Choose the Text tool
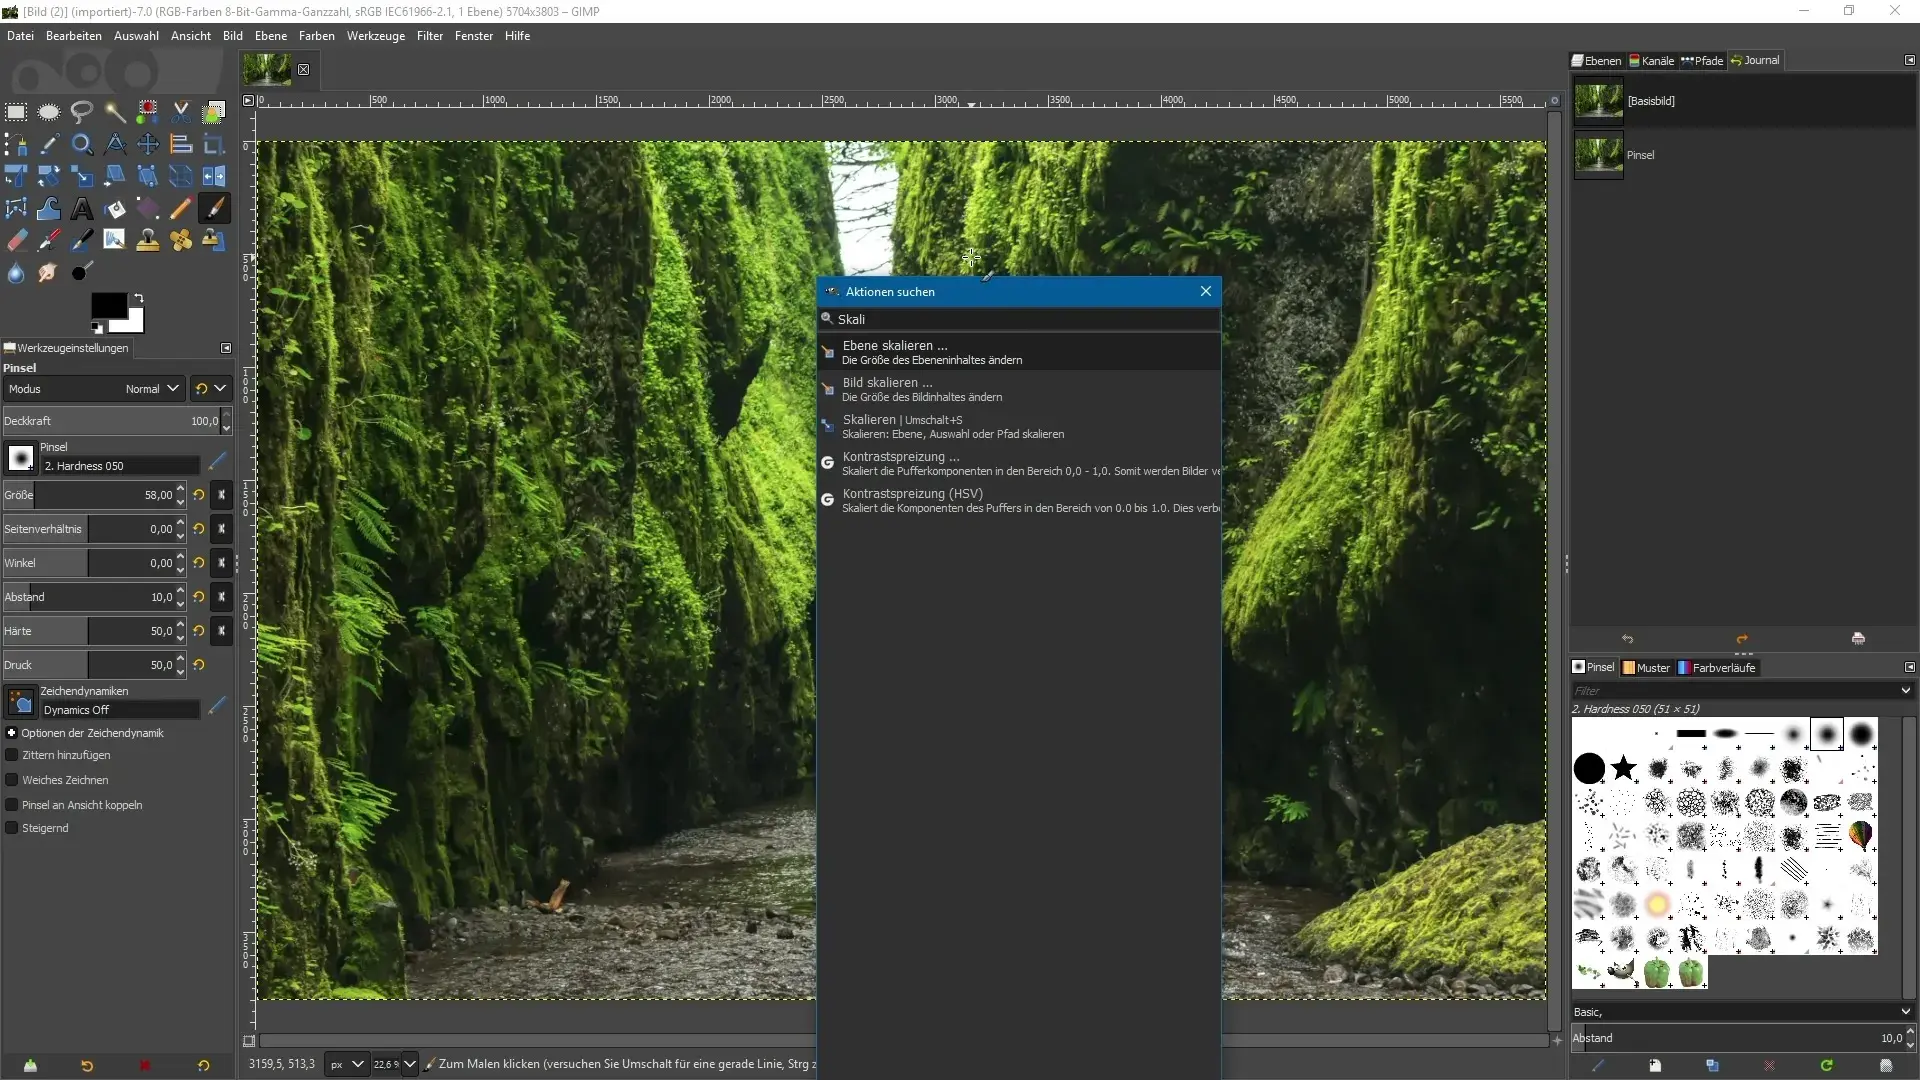 [x=82, y=209]
